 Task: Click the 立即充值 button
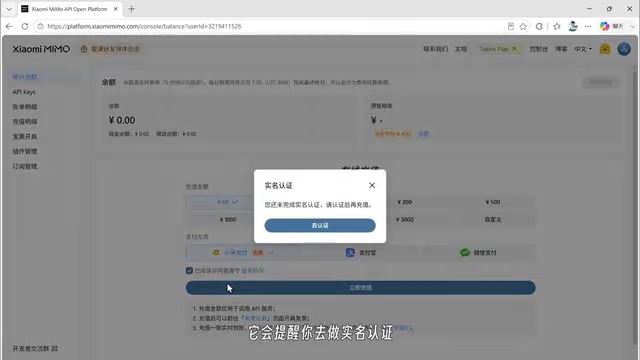point(360,288)
